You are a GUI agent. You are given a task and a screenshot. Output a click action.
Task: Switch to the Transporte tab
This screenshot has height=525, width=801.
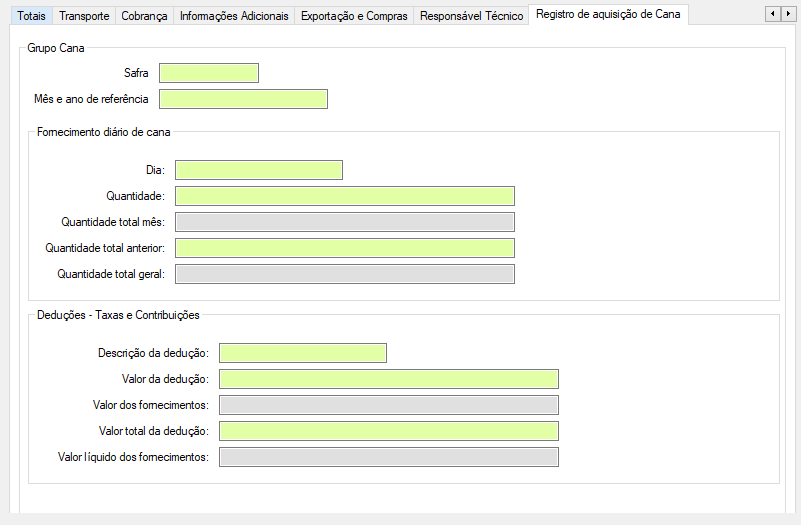(x=84, y=16)
